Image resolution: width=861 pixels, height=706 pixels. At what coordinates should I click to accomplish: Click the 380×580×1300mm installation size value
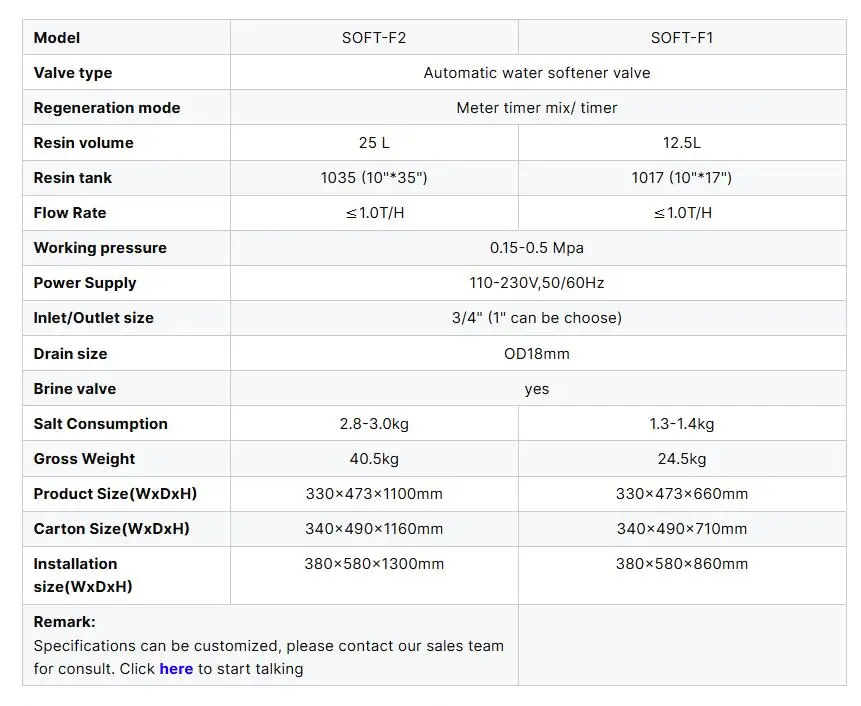pyautogui.click(x=374, y=564)
